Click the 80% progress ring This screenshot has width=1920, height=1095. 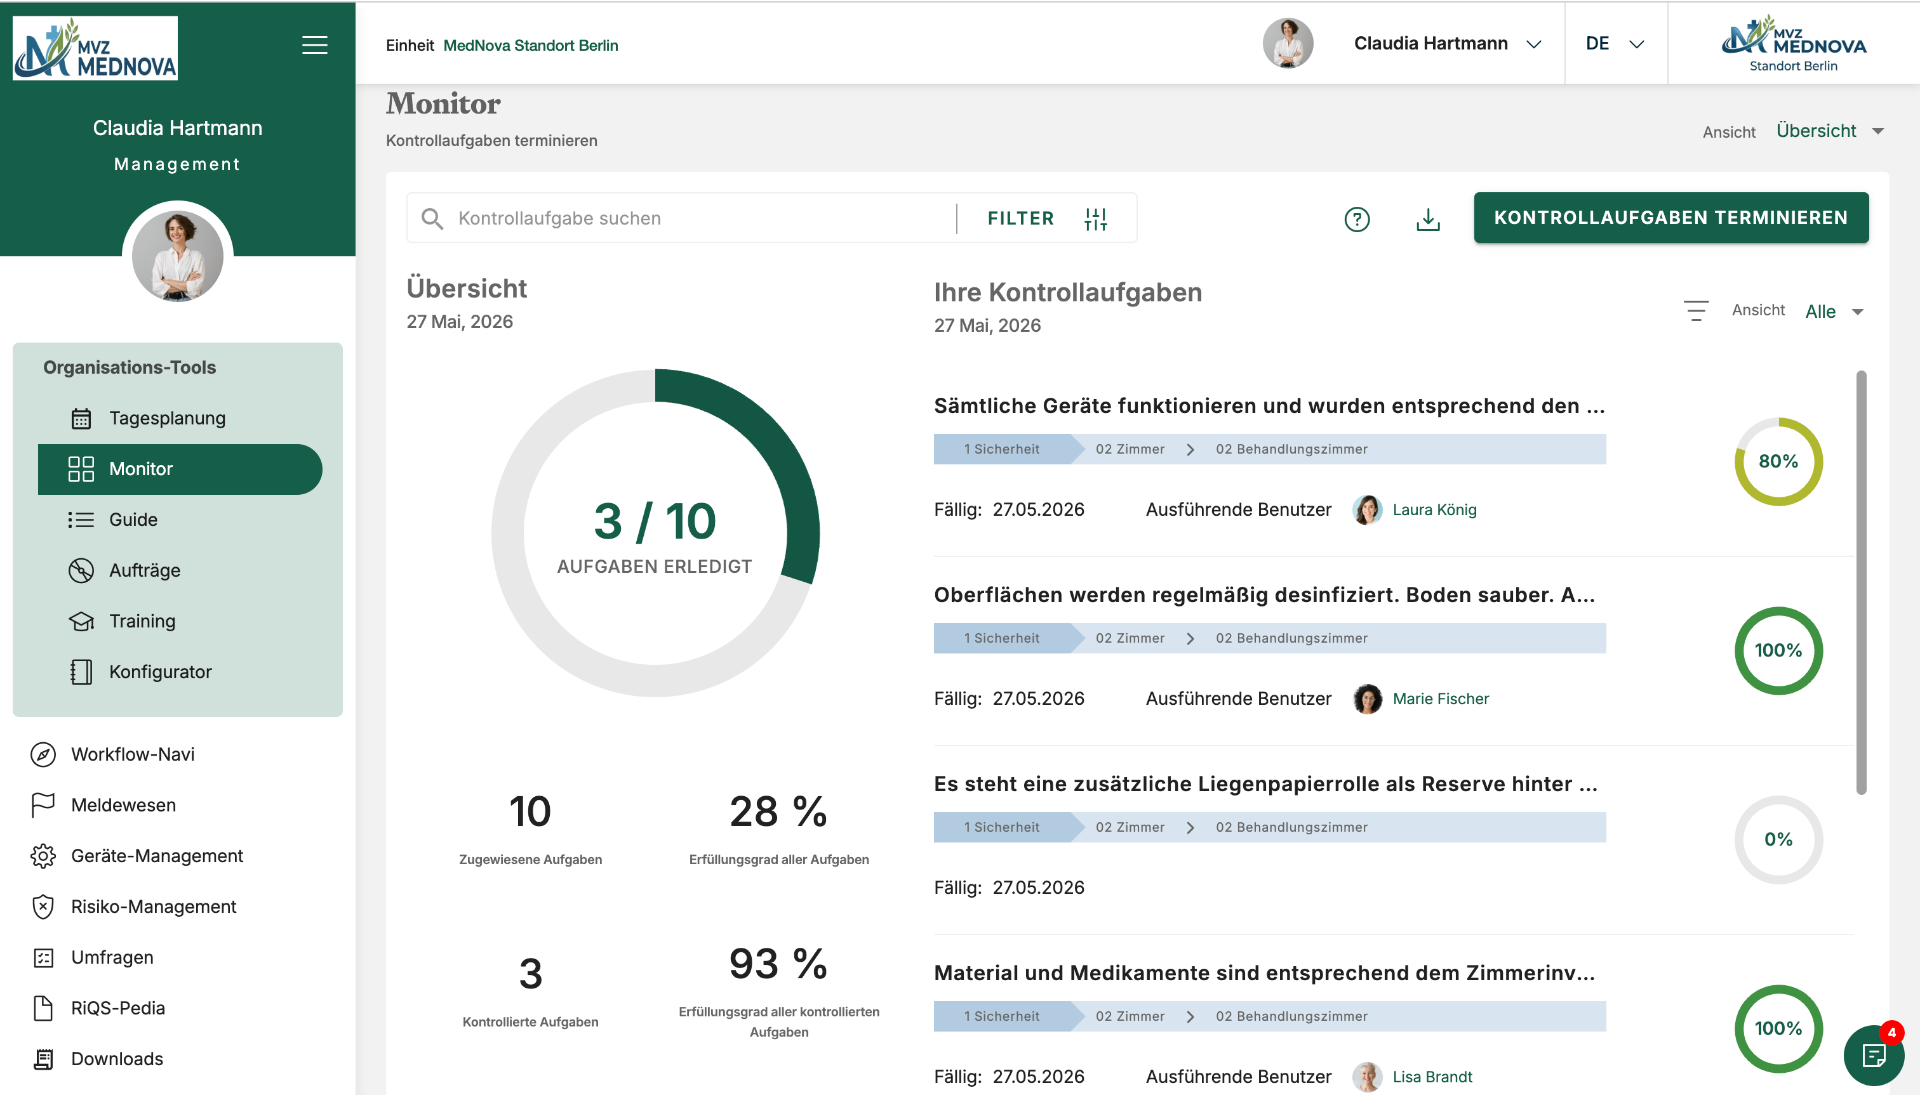pyautogui.click(x=1778, y=462)
